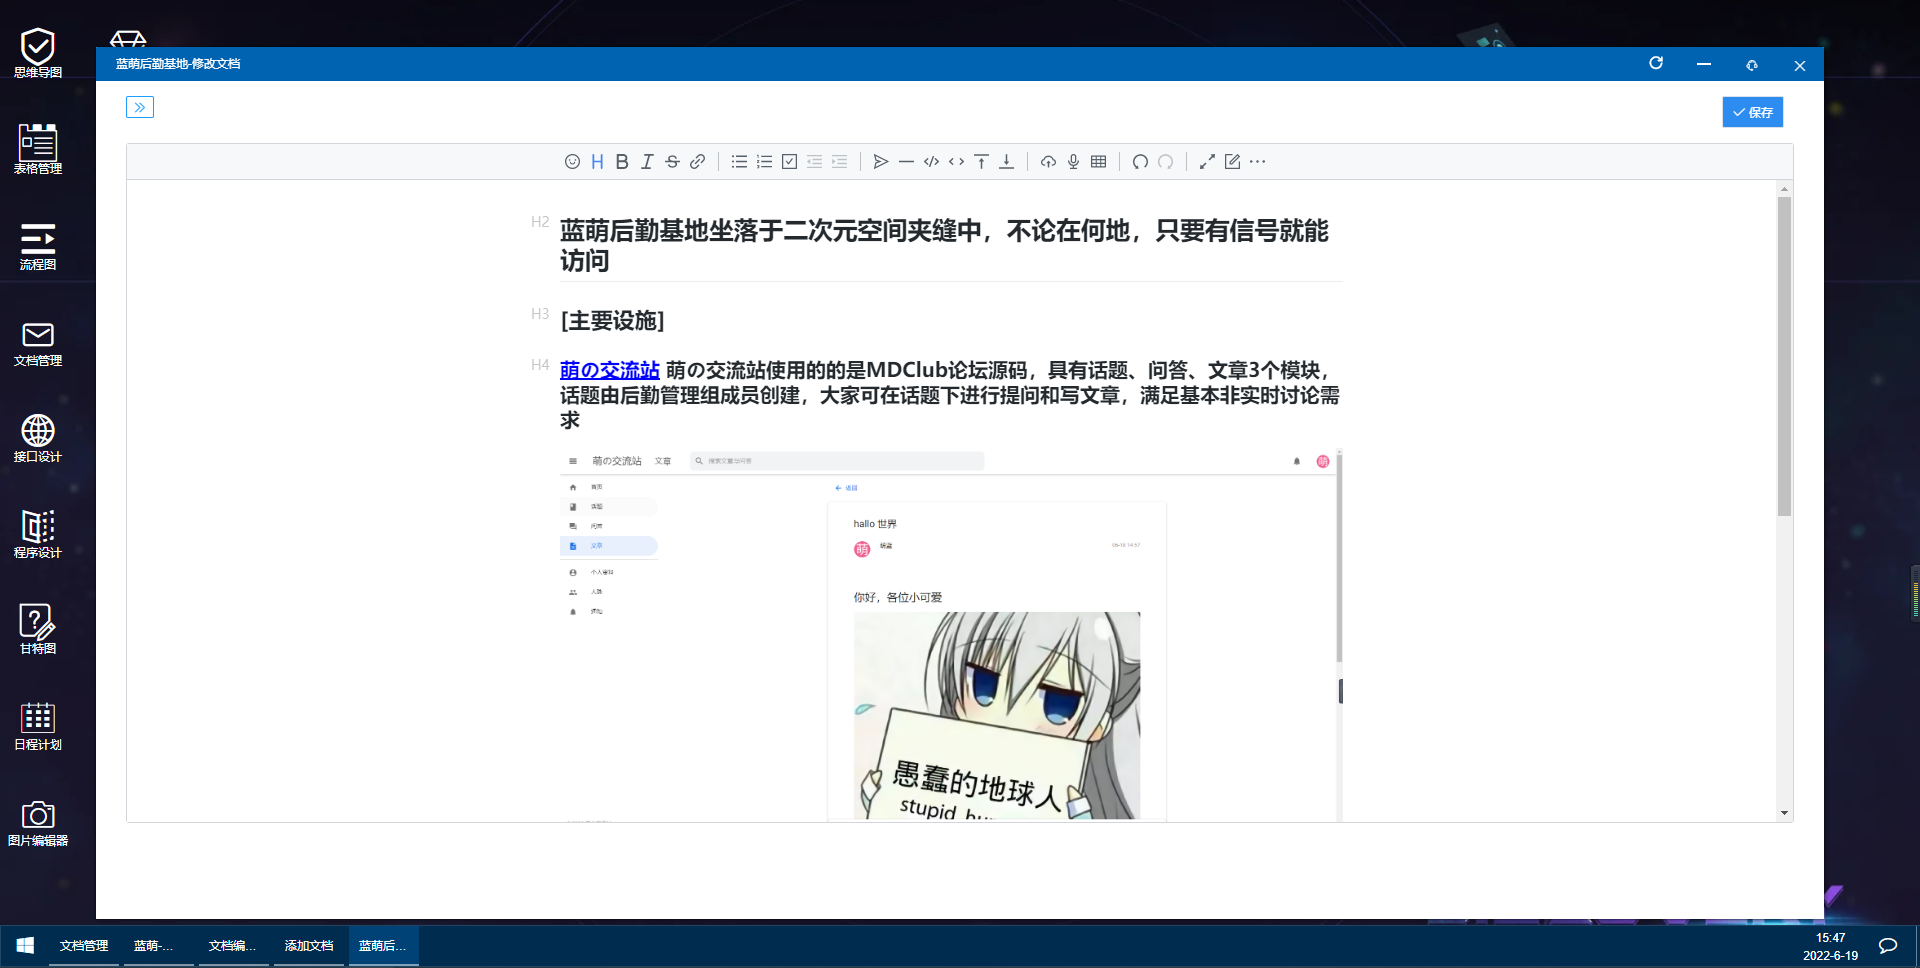The image size is (1920, 968).
Task: Expand the collapsed side panel chevron
Action: pyautogui.click(x=140, y=107)
